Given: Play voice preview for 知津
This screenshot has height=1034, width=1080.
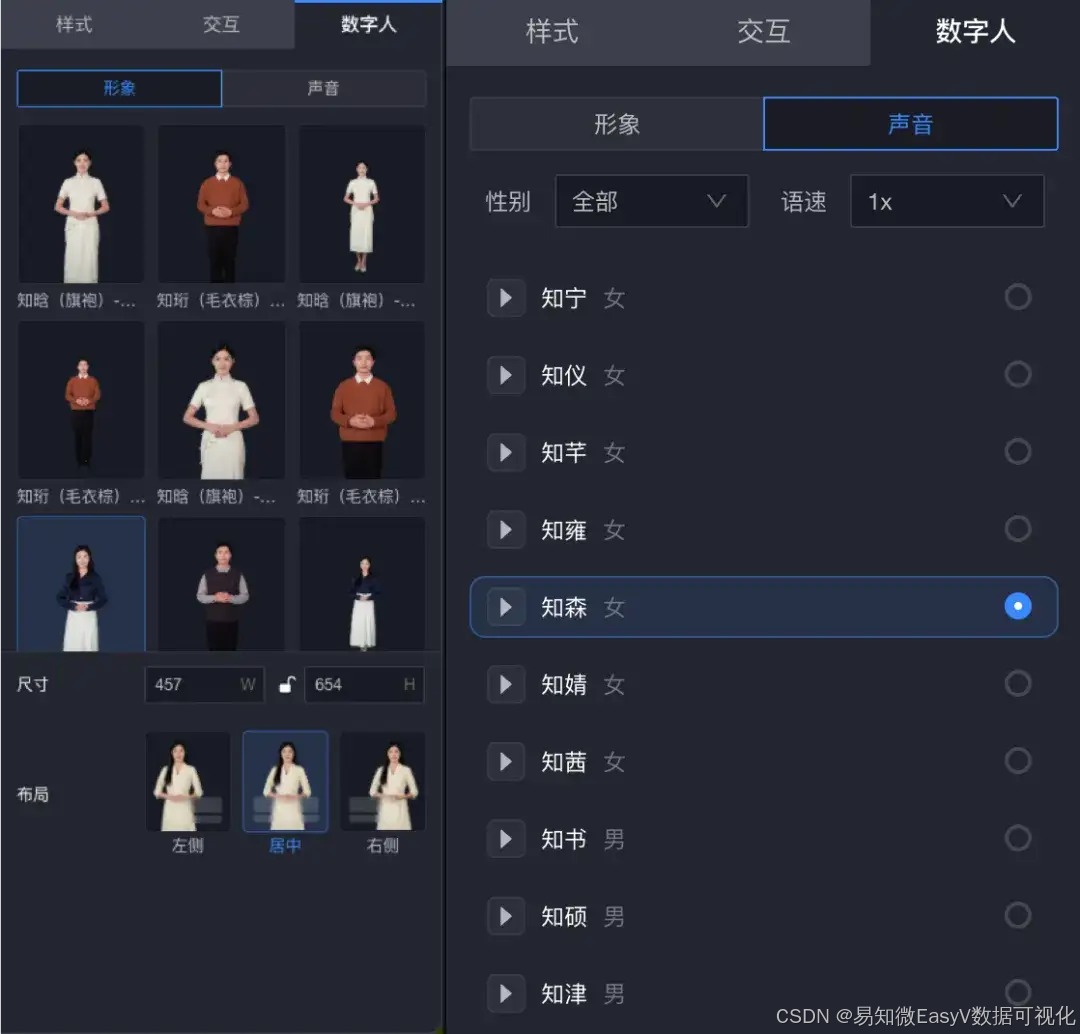Looking at the screenshot, I should click(506, 993).
